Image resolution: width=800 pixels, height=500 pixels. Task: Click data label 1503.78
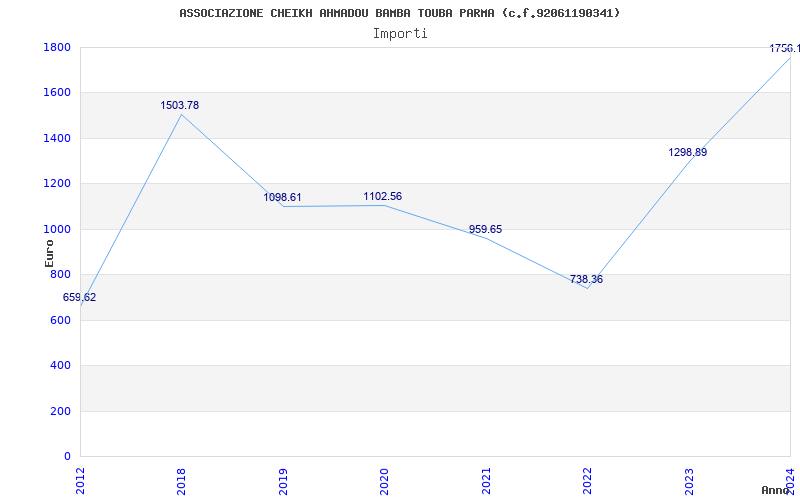(180, 106)
